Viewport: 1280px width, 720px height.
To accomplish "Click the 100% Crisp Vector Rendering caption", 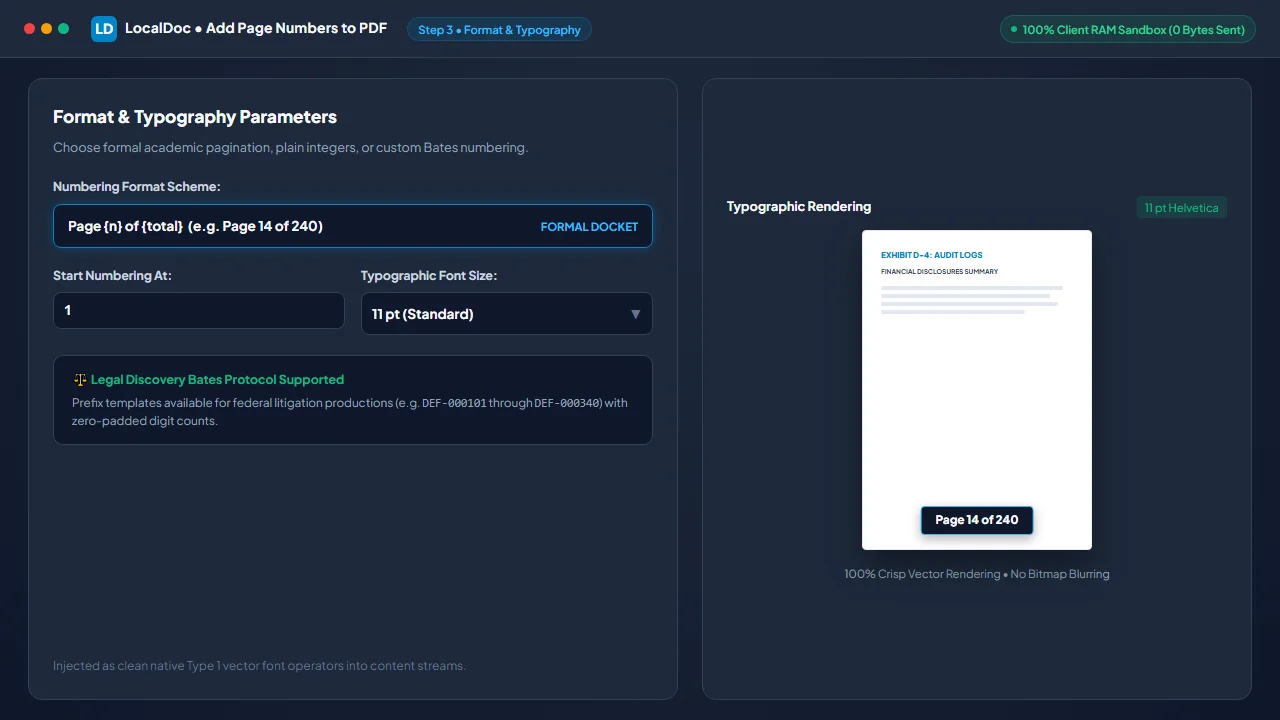I will 977,574.
